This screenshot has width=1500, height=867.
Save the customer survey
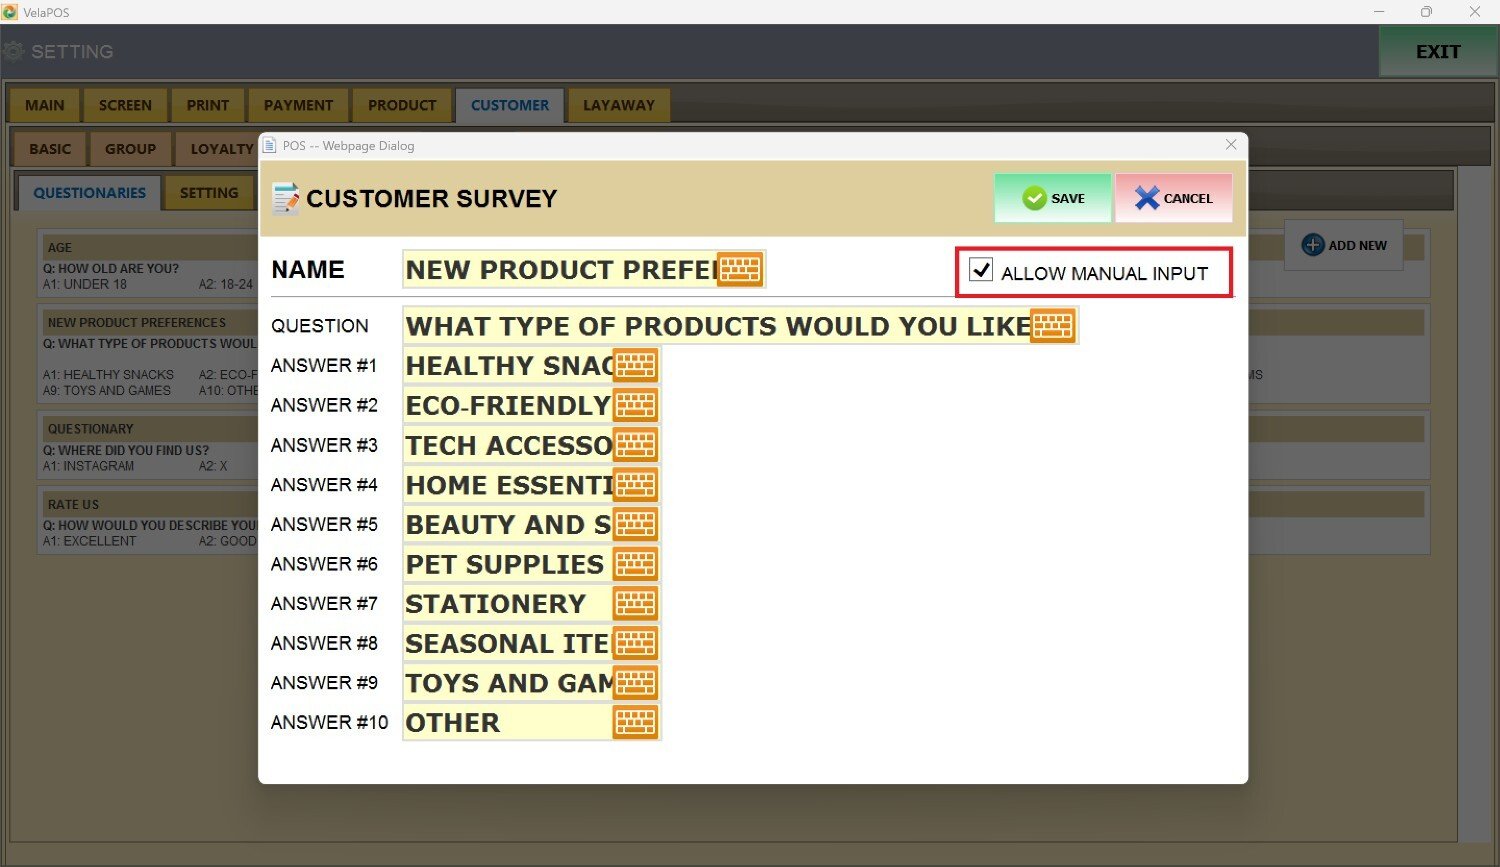click(1053, 198)
